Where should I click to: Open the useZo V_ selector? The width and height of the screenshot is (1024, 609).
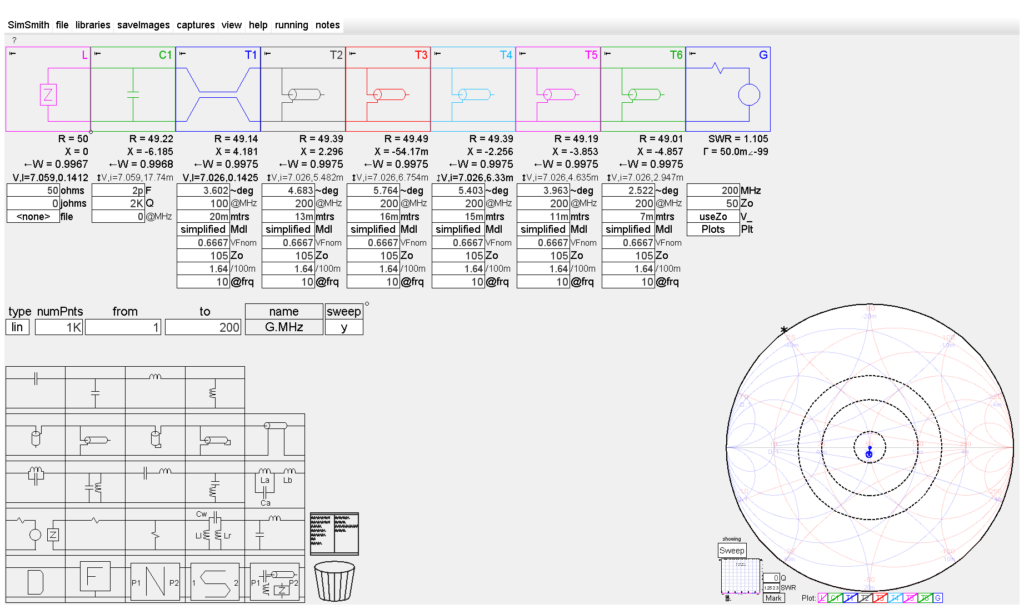[713, 217]
